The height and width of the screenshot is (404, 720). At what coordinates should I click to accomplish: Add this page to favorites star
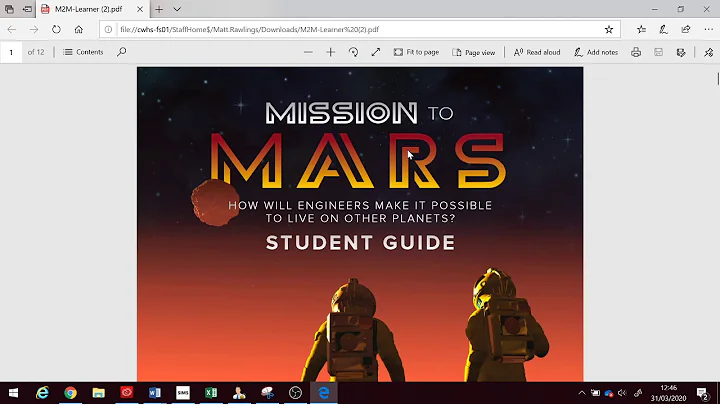(609, 29)
